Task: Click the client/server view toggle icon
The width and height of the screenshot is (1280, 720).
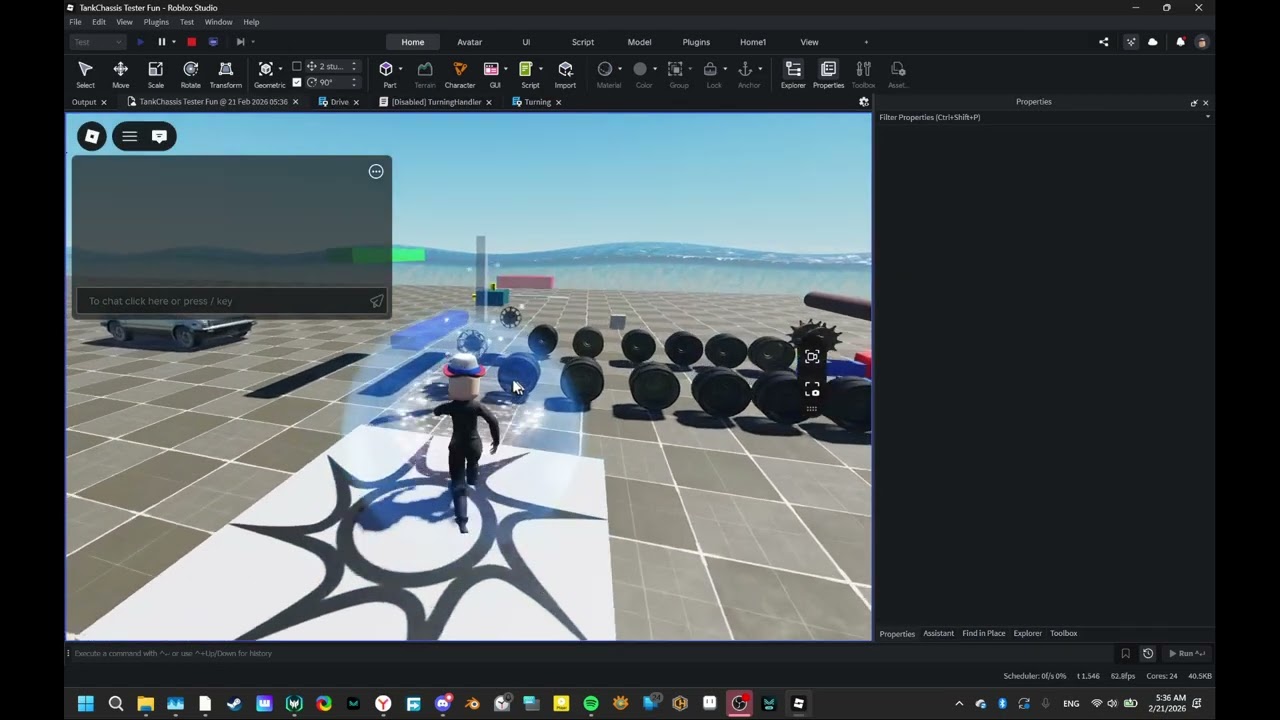Action: 213,42
